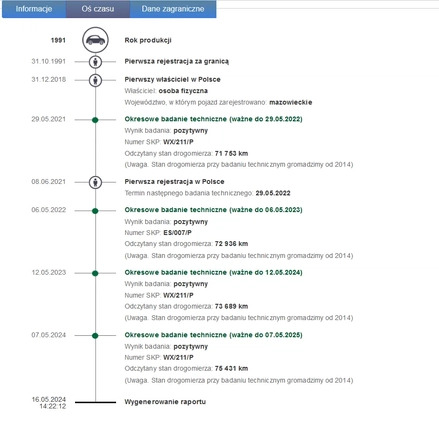
Task: Click the car production year icon
Action: tap(95, 40)
